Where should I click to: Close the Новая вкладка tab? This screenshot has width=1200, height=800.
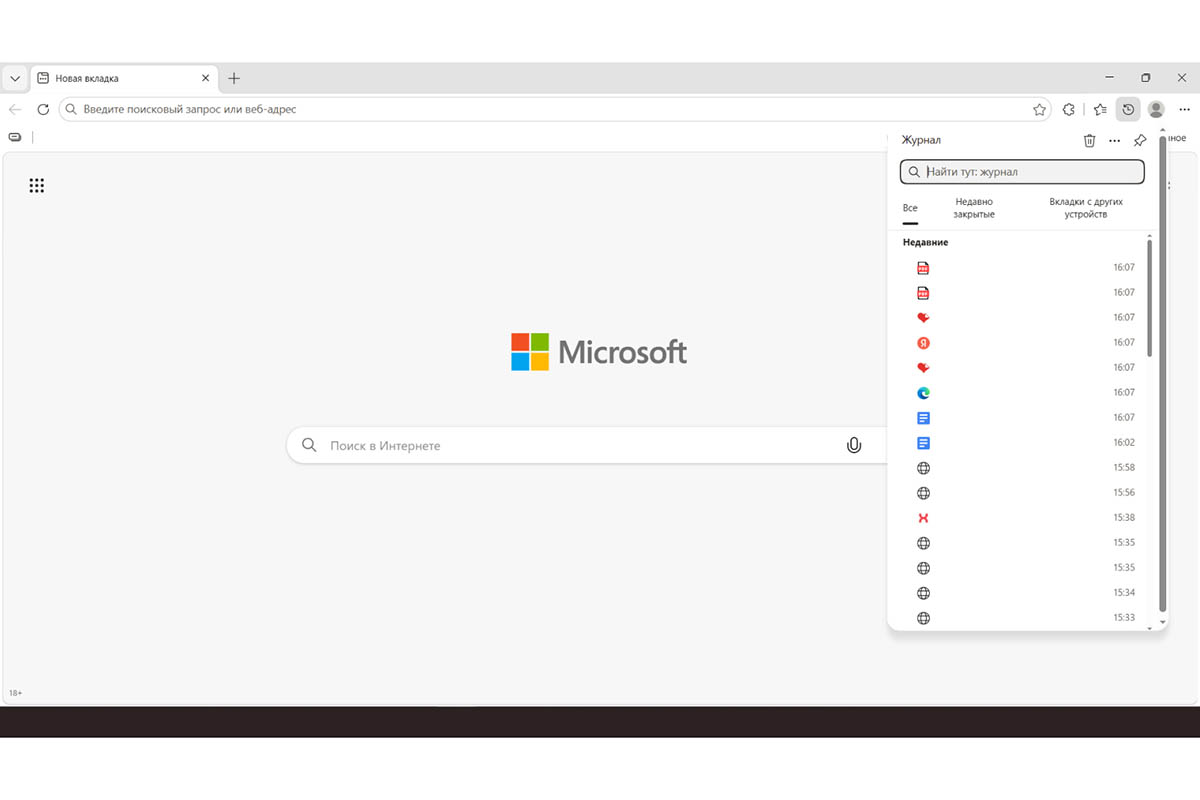(x=205, y=78)
